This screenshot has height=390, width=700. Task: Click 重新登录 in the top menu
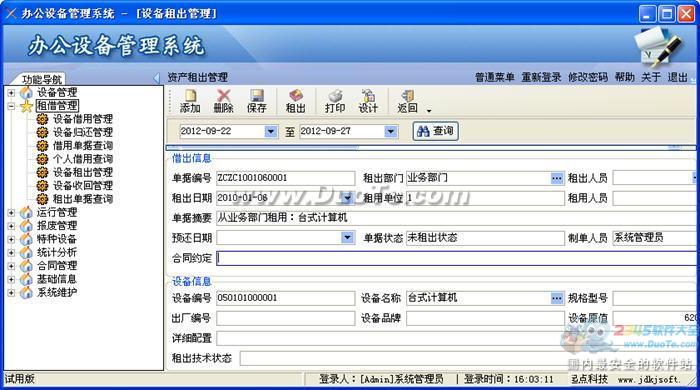542,77
